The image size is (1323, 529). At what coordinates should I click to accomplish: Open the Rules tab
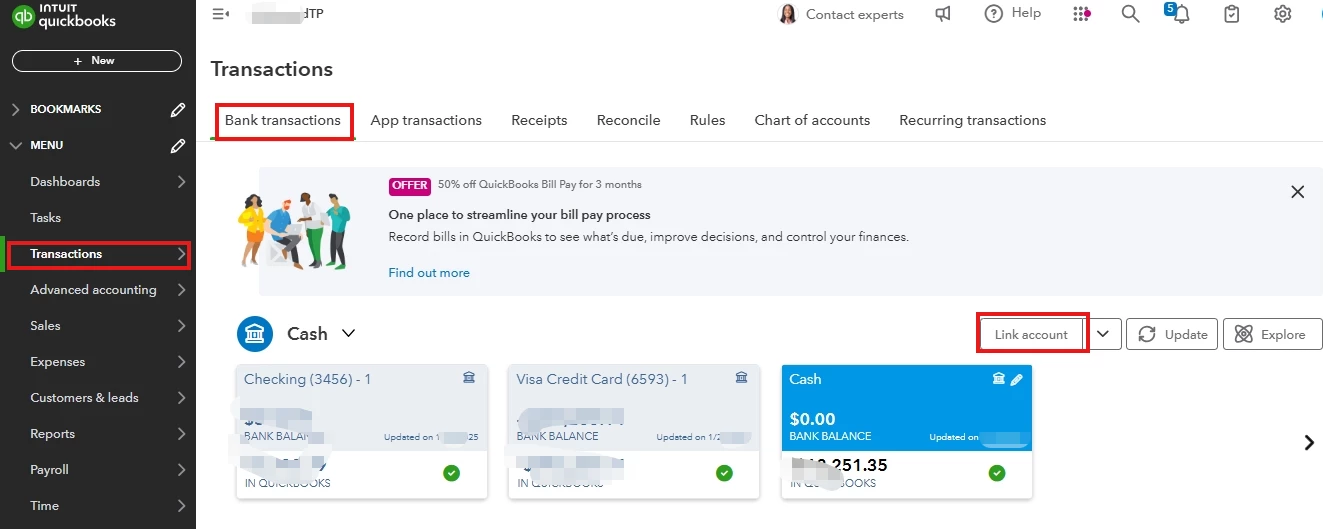(x=707, y=120)
